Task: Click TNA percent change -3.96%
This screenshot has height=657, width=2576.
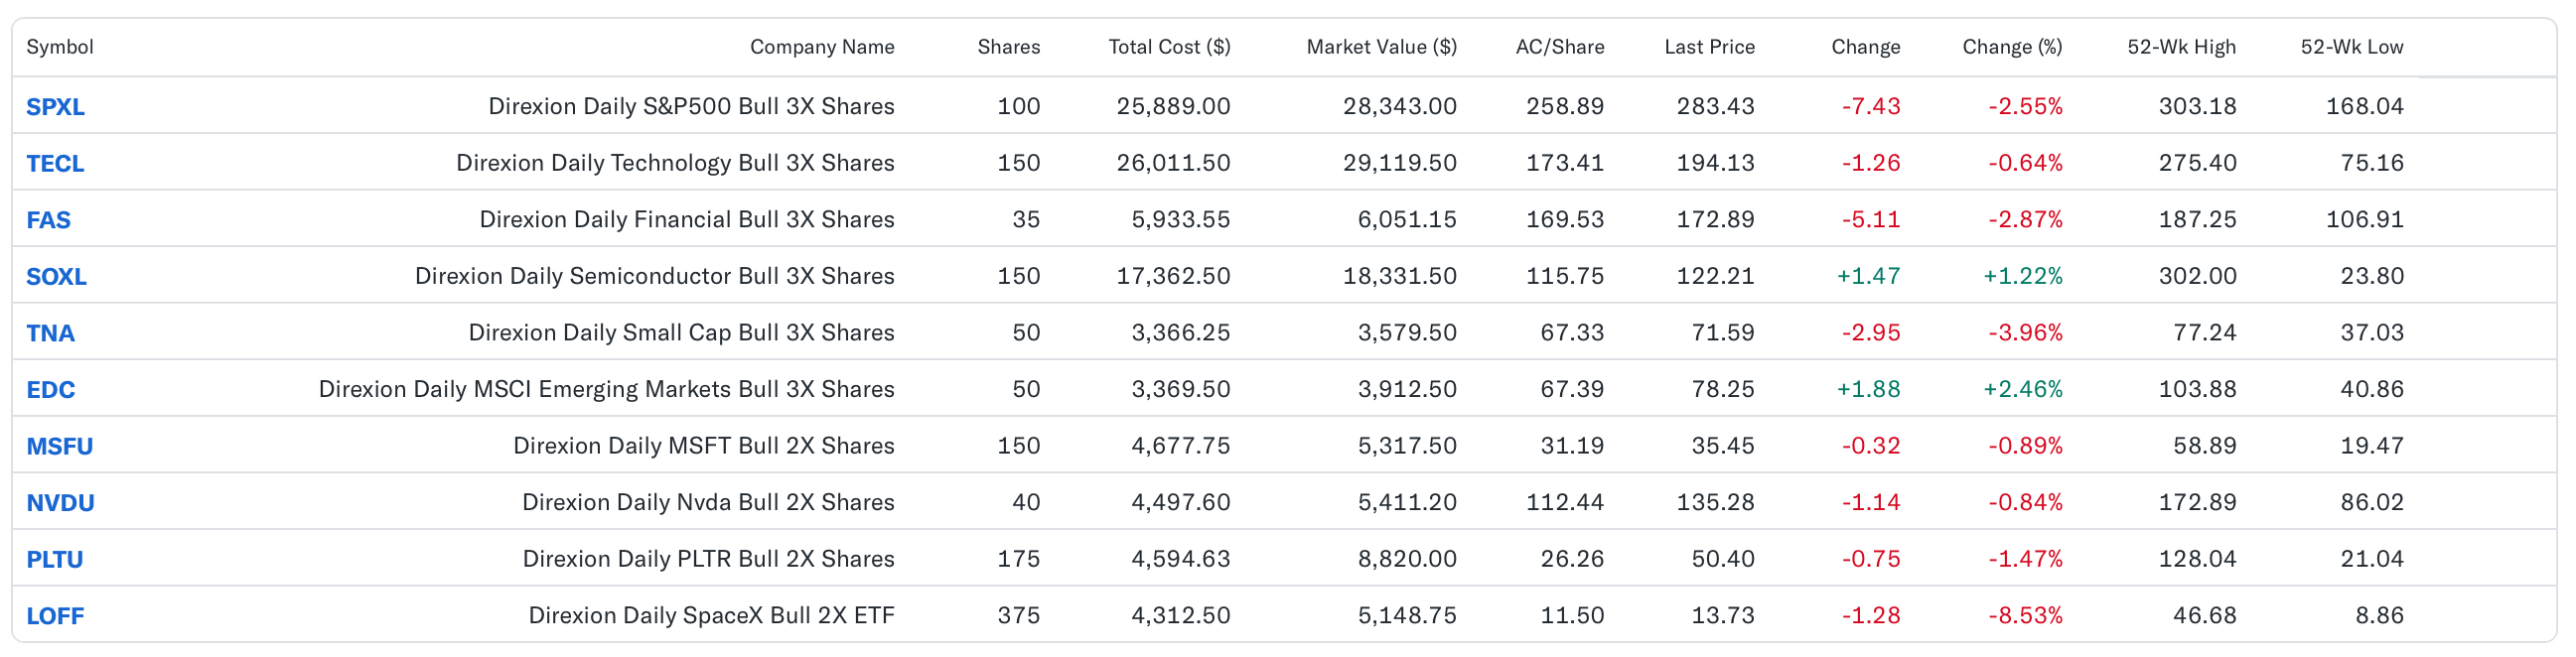Action: pyautogui.click(x=2024, y=333)
